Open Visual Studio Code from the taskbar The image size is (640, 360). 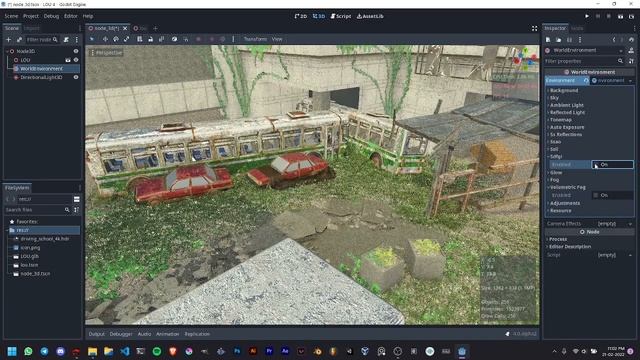(x=124, y=351)
